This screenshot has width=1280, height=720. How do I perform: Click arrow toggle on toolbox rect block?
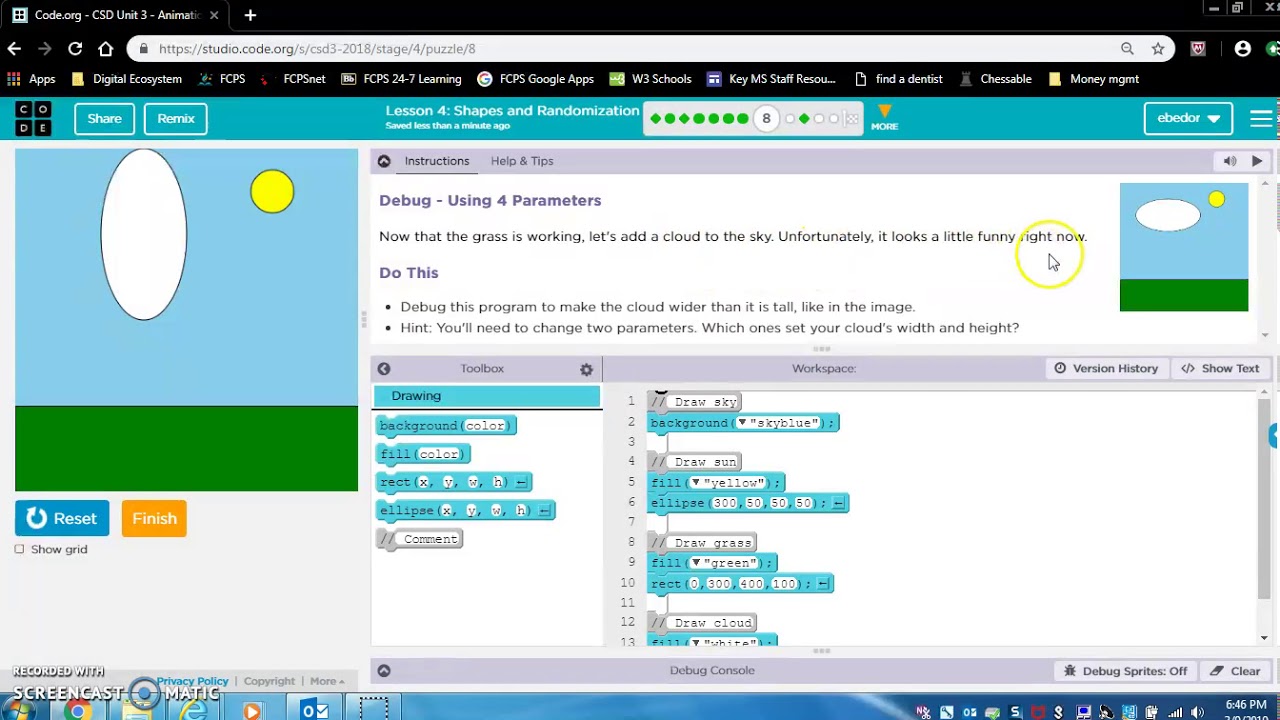point(521,482)
